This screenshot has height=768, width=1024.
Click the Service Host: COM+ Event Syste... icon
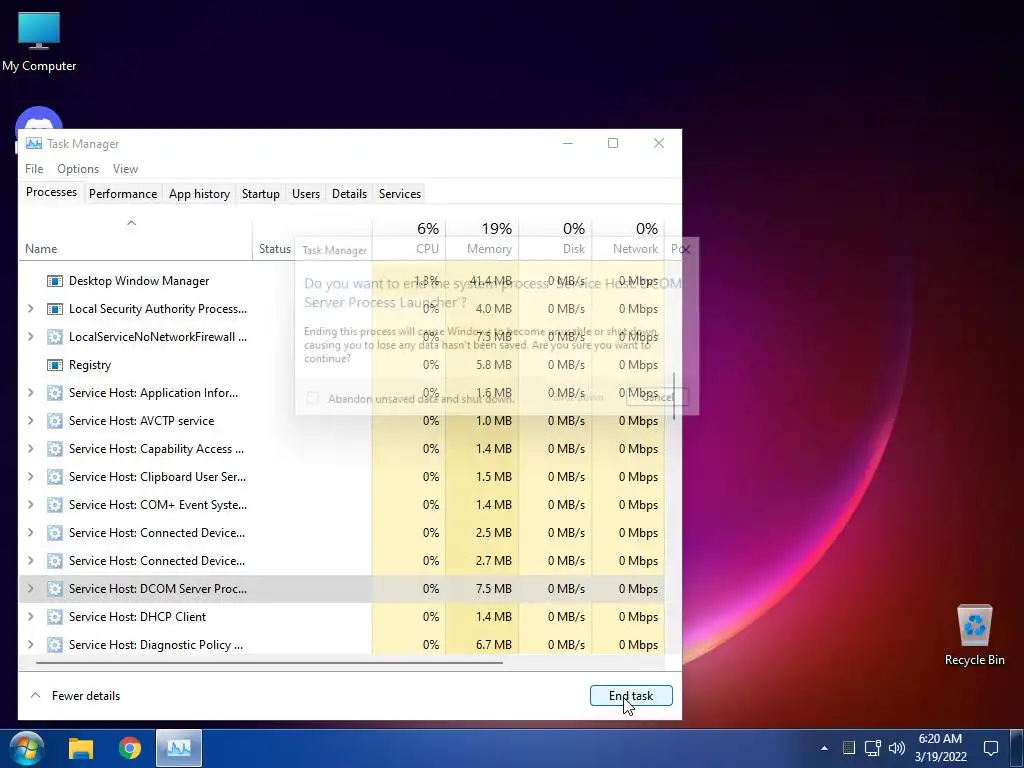pos(55,505)
